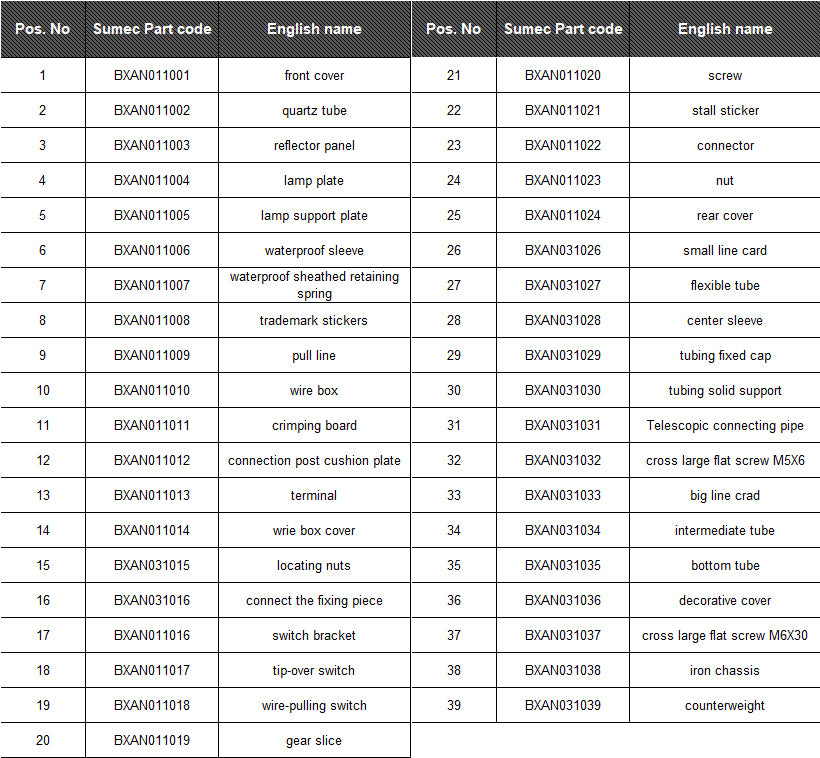Select the 'gear slice' entry
Image resolution: width=820 pixels, height=758 pixels.
click(314, 740)
